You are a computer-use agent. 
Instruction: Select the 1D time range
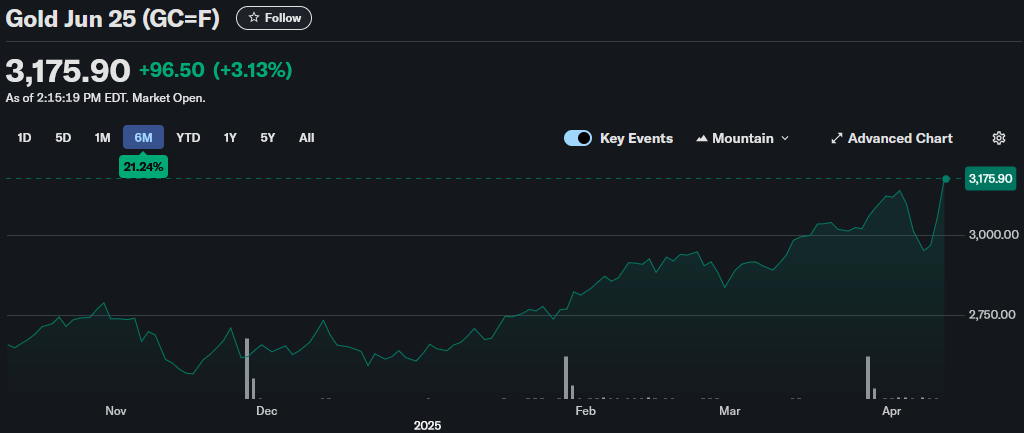pyautogui.click(x=25, y=138)
